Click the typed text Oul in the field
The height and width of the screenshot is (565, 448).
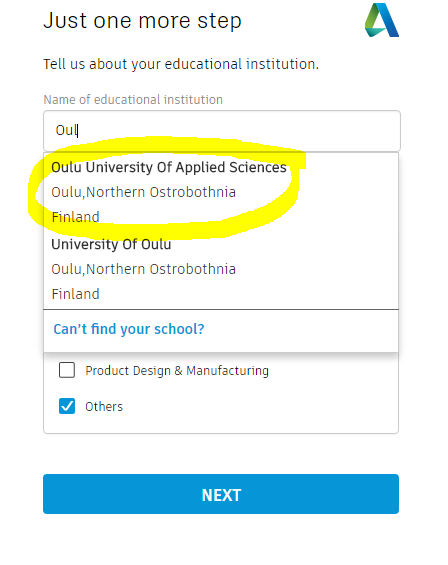[66, 130]
